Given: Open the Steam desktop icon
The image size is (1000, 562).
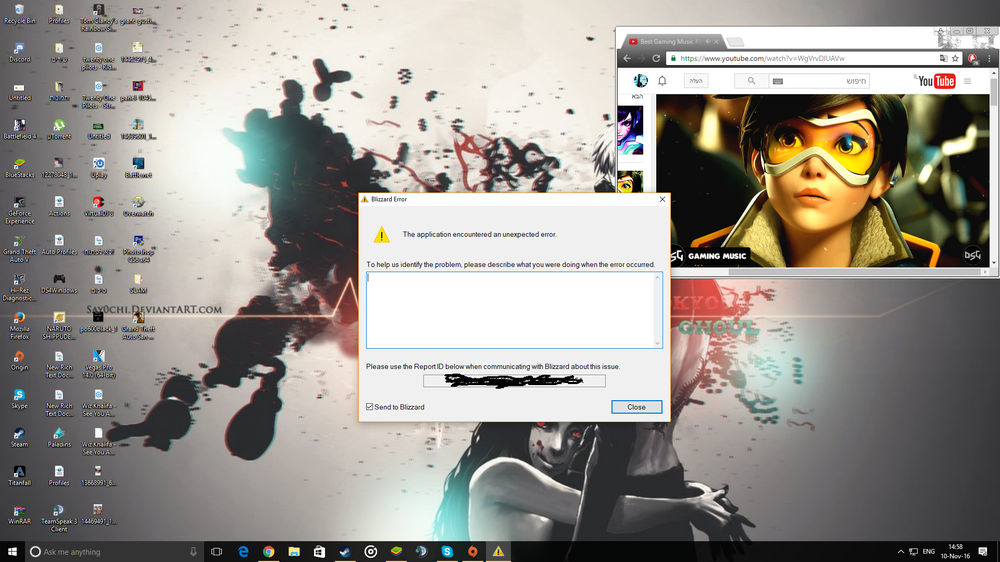Looking at the screenshot, I should pos(19,434).
